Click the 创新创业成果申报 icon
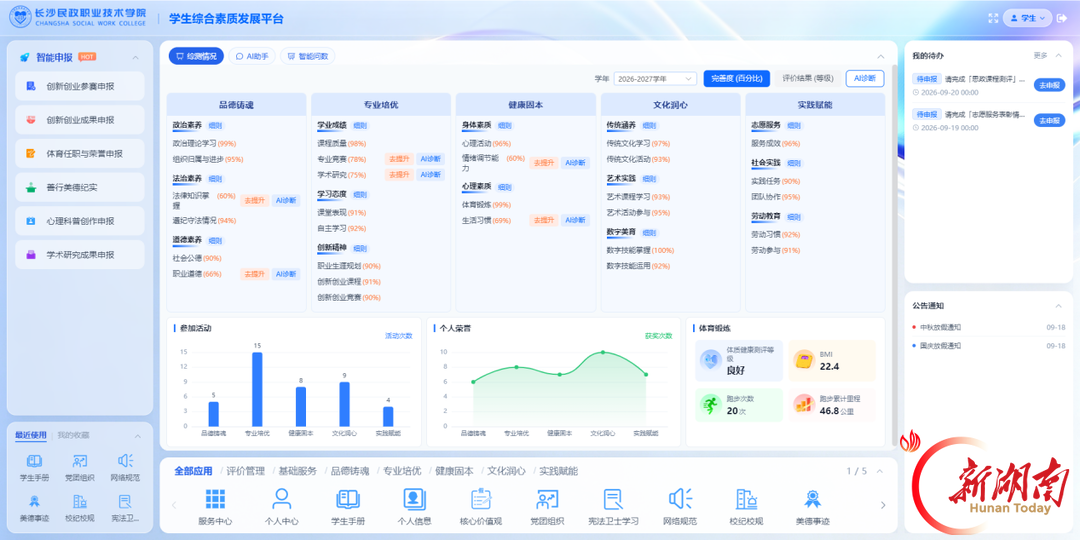The image size is (1080, 540). 30,120
